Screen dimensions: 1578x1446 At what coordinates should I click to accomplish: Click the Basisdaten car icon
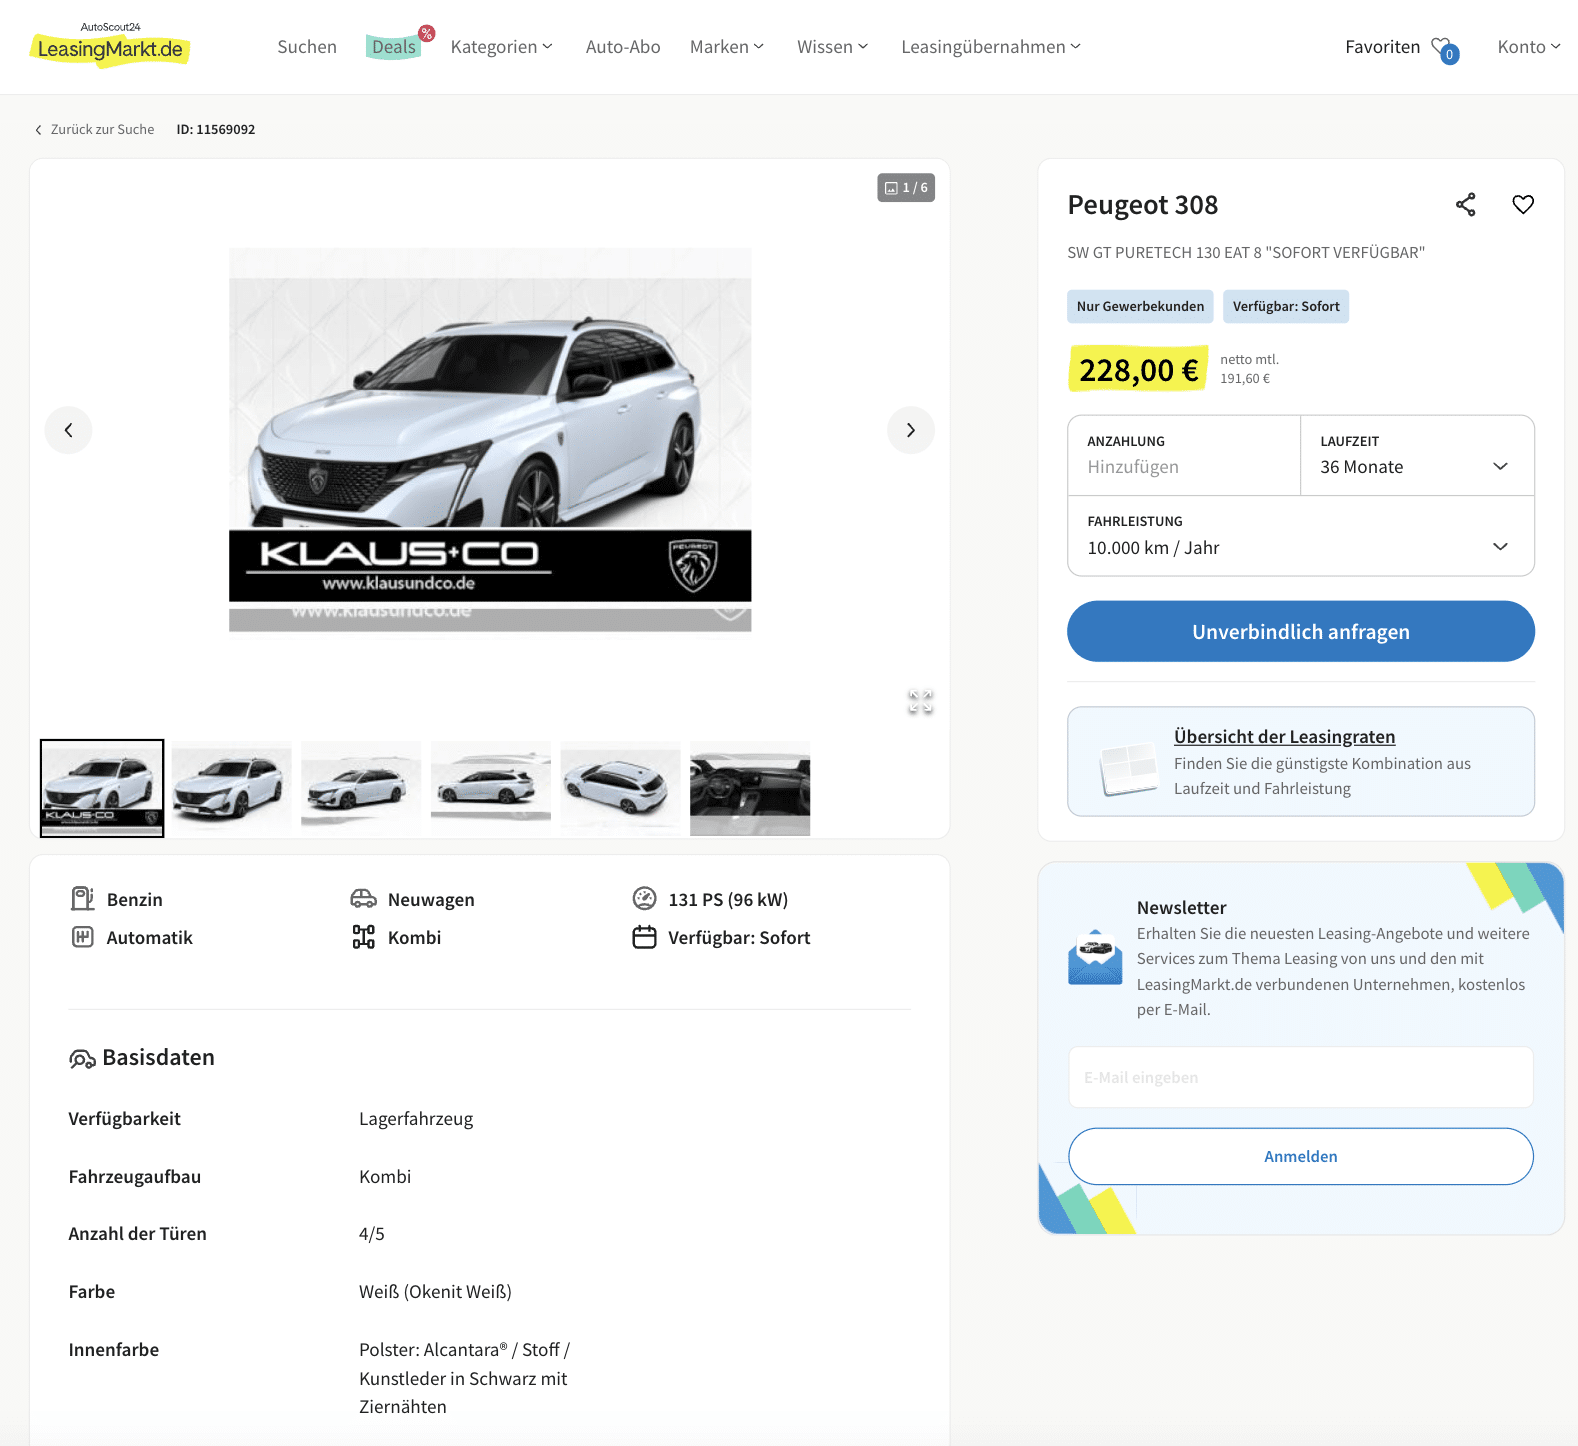tap(82, 1059)
